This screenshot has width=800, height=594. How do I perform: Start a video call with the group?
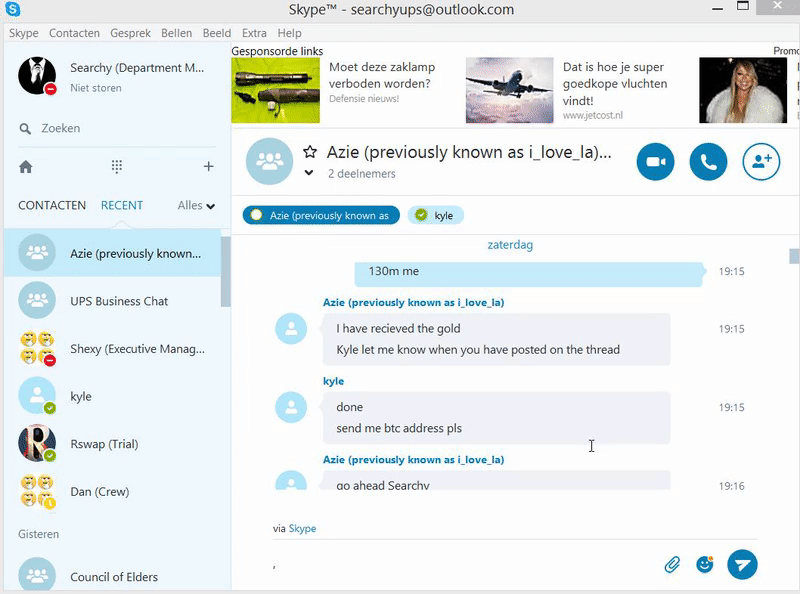click(655, 162)
